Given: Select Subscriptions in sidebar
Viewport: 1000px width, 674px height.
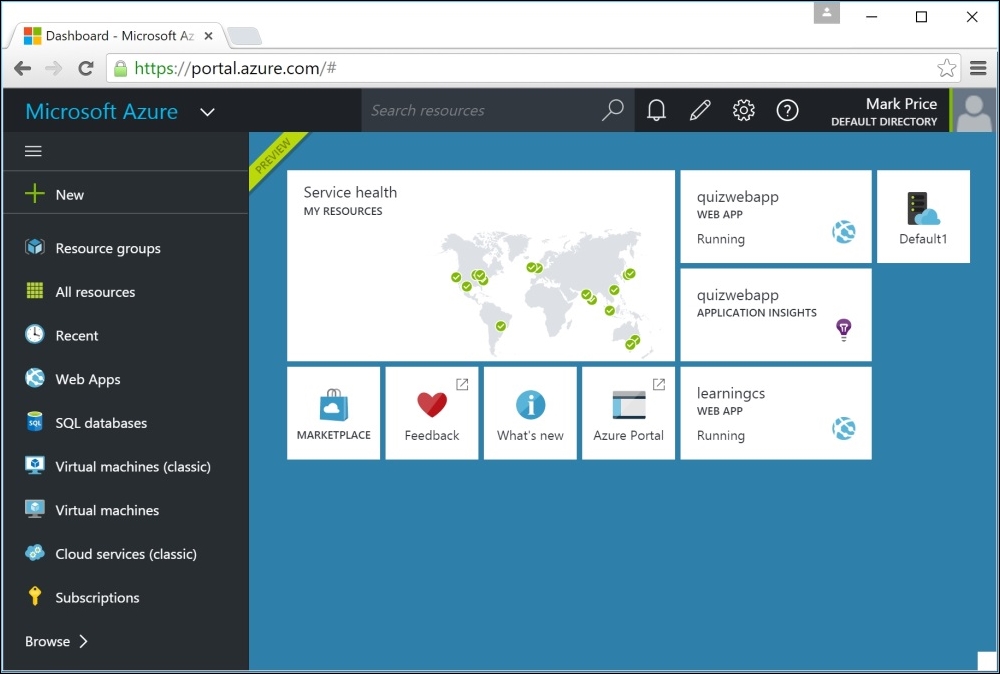Looking at the screenshot, I should pyautogui.click(x=125, y=597).
